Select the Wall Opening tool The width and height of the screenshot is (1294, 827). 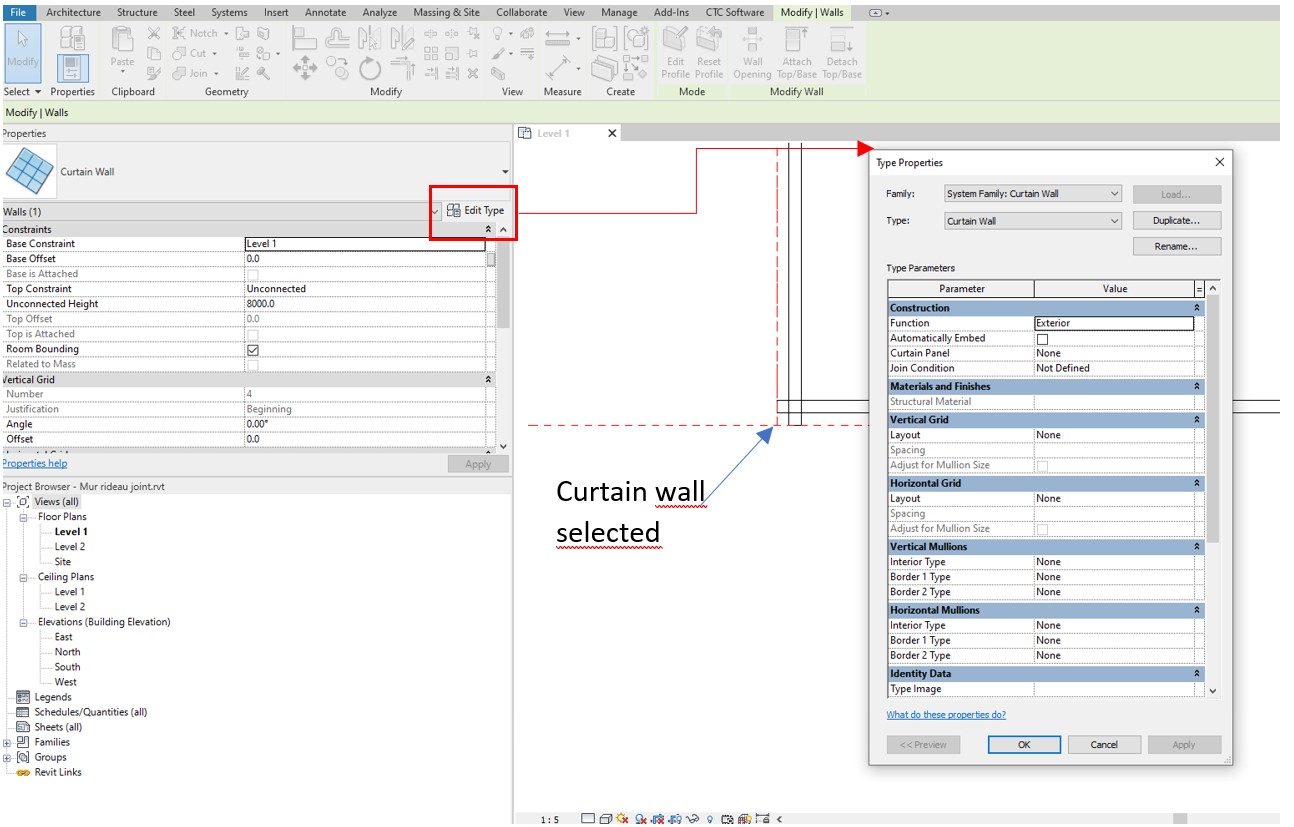coord(753,52)
